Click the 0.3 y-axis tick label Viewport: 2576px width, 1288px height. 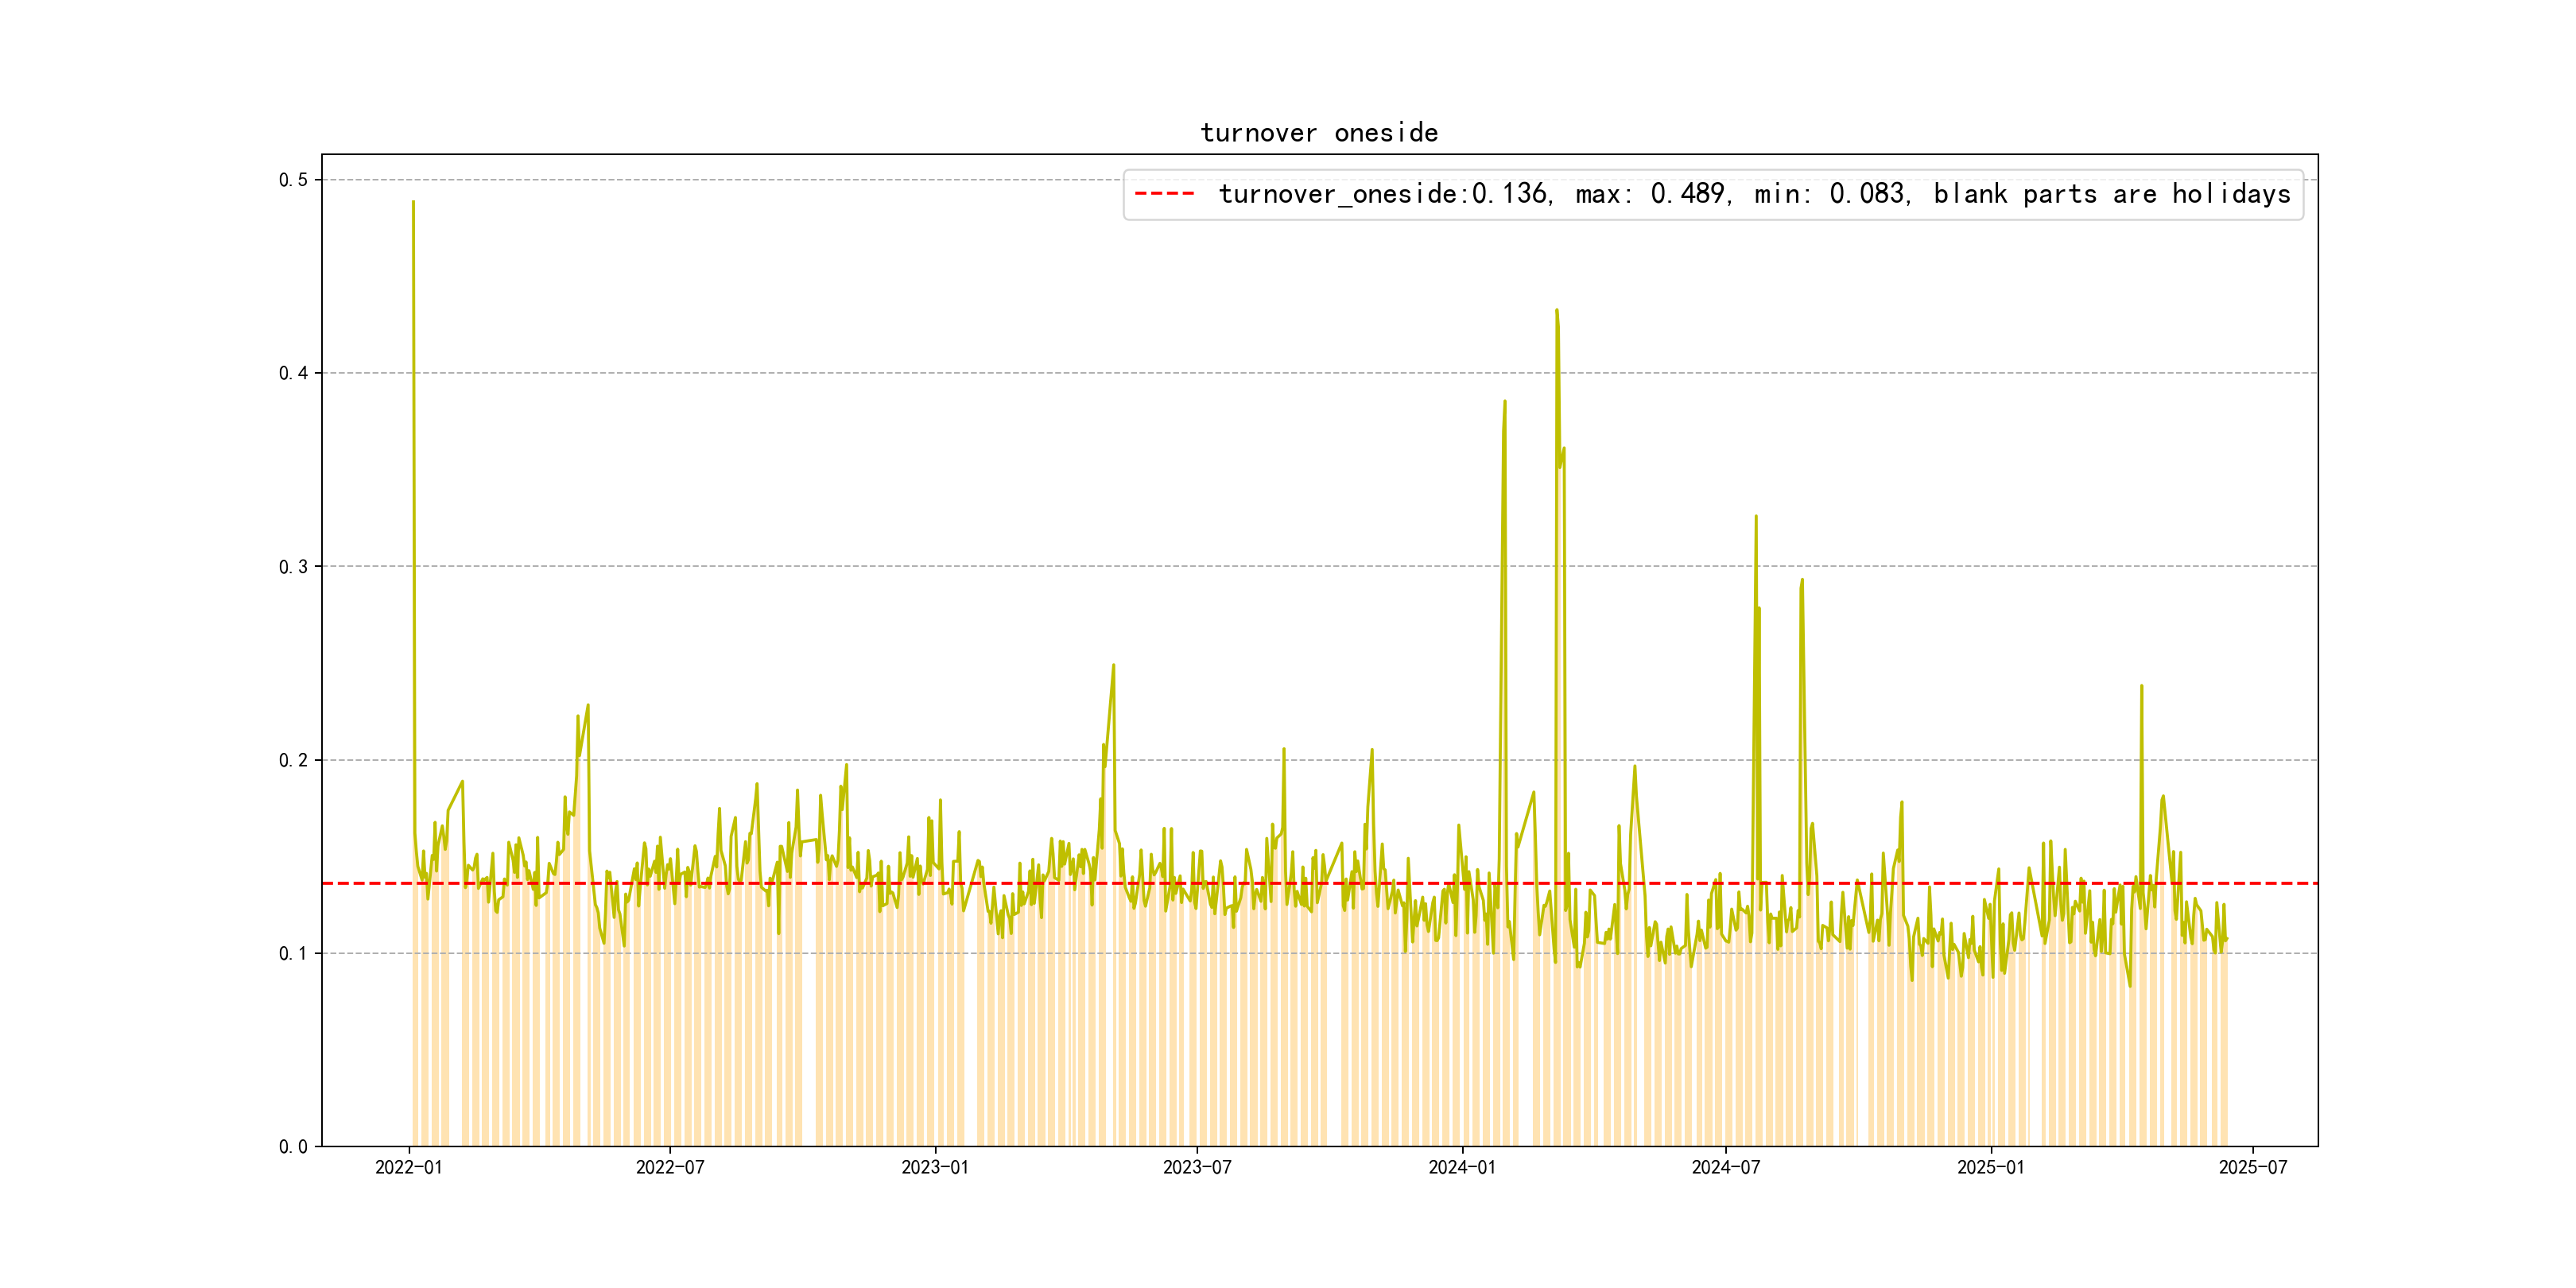(x=293, y=567)
